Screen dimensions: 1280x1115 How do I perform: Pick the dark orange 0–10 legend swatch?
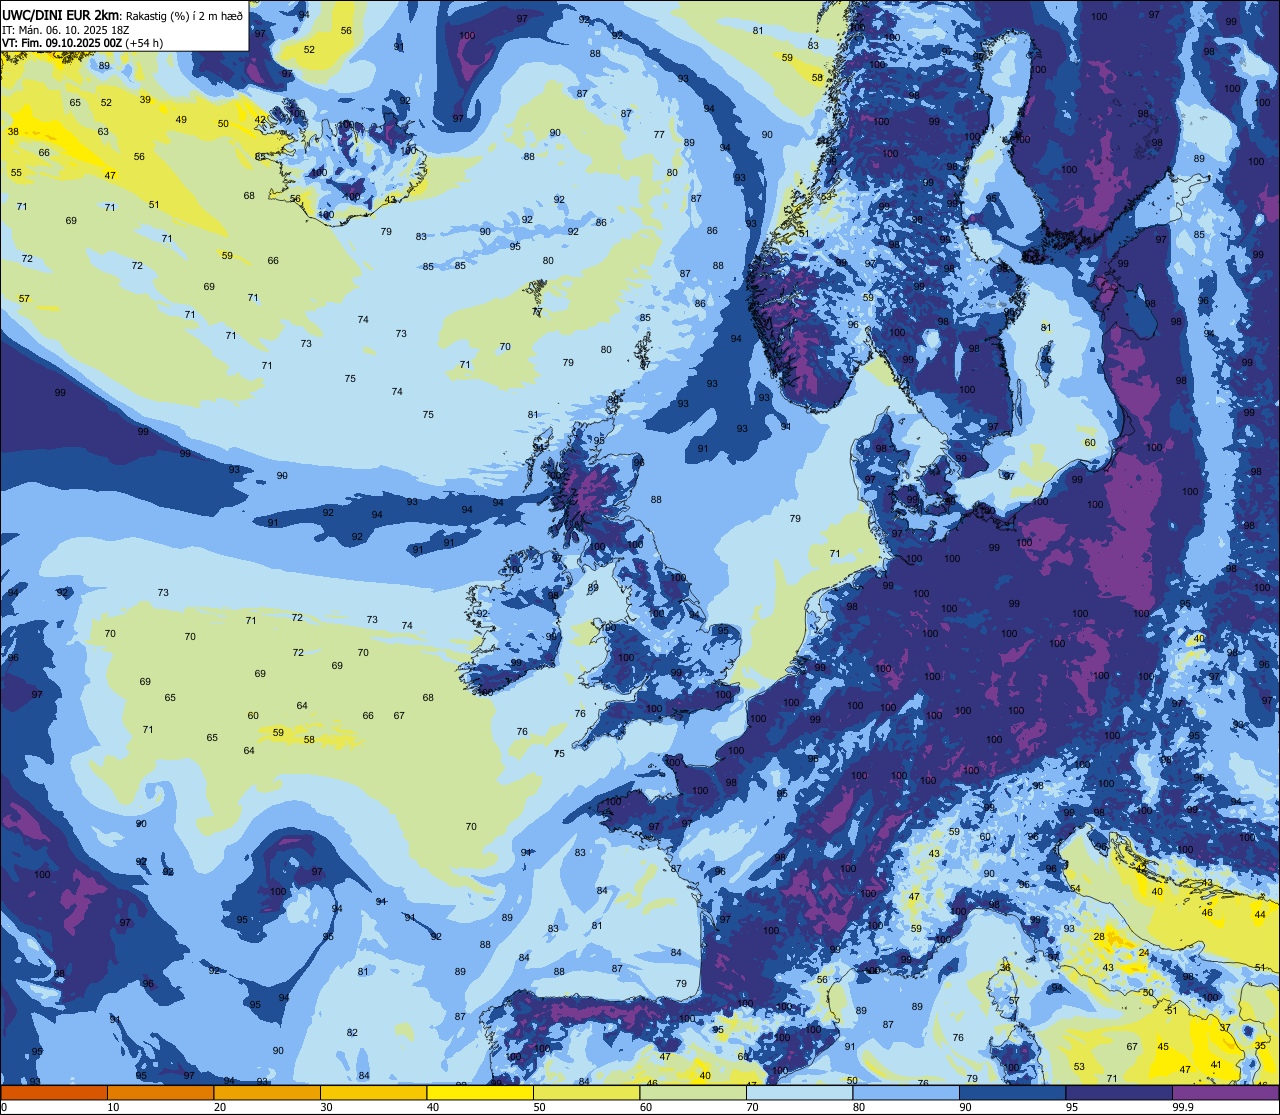coord(54,1092)
